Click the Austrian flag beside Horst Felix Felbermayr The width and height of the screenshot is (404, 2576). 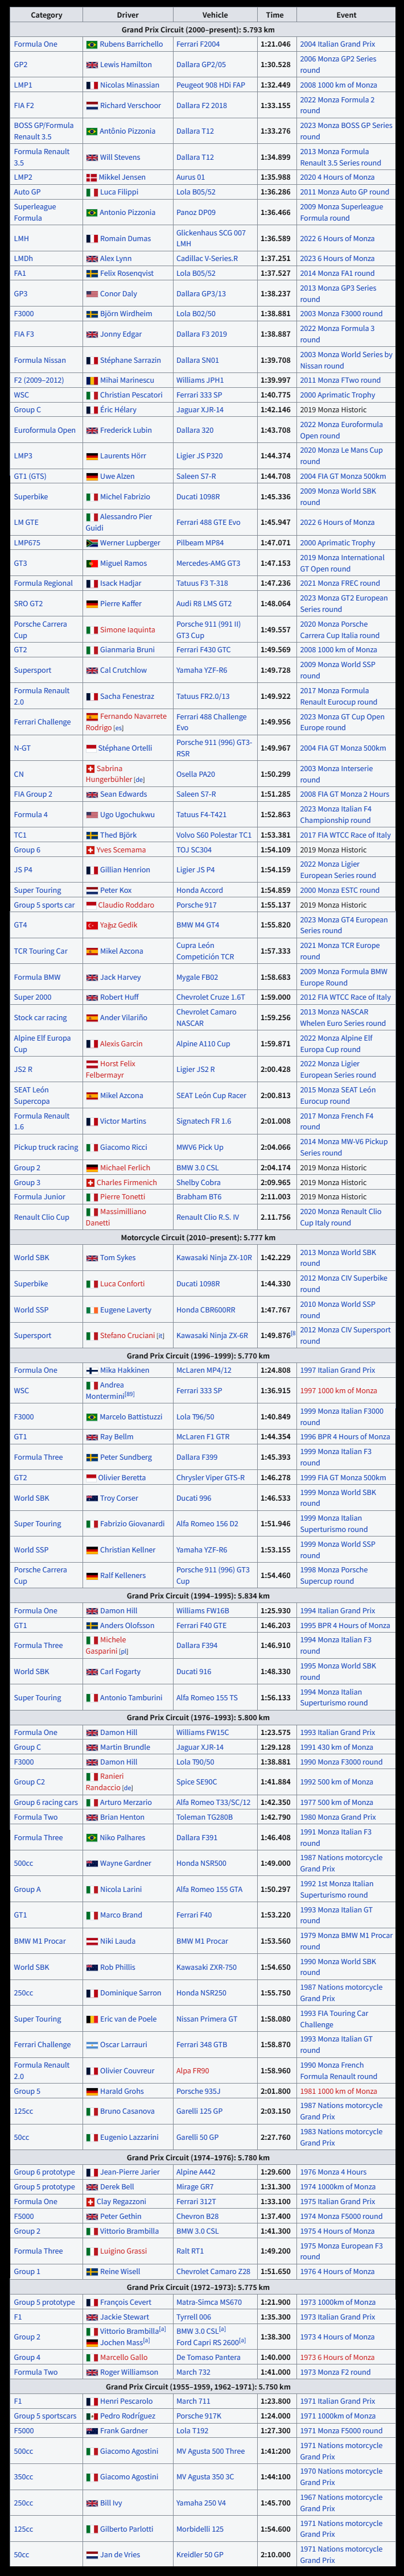[91, 1064]
